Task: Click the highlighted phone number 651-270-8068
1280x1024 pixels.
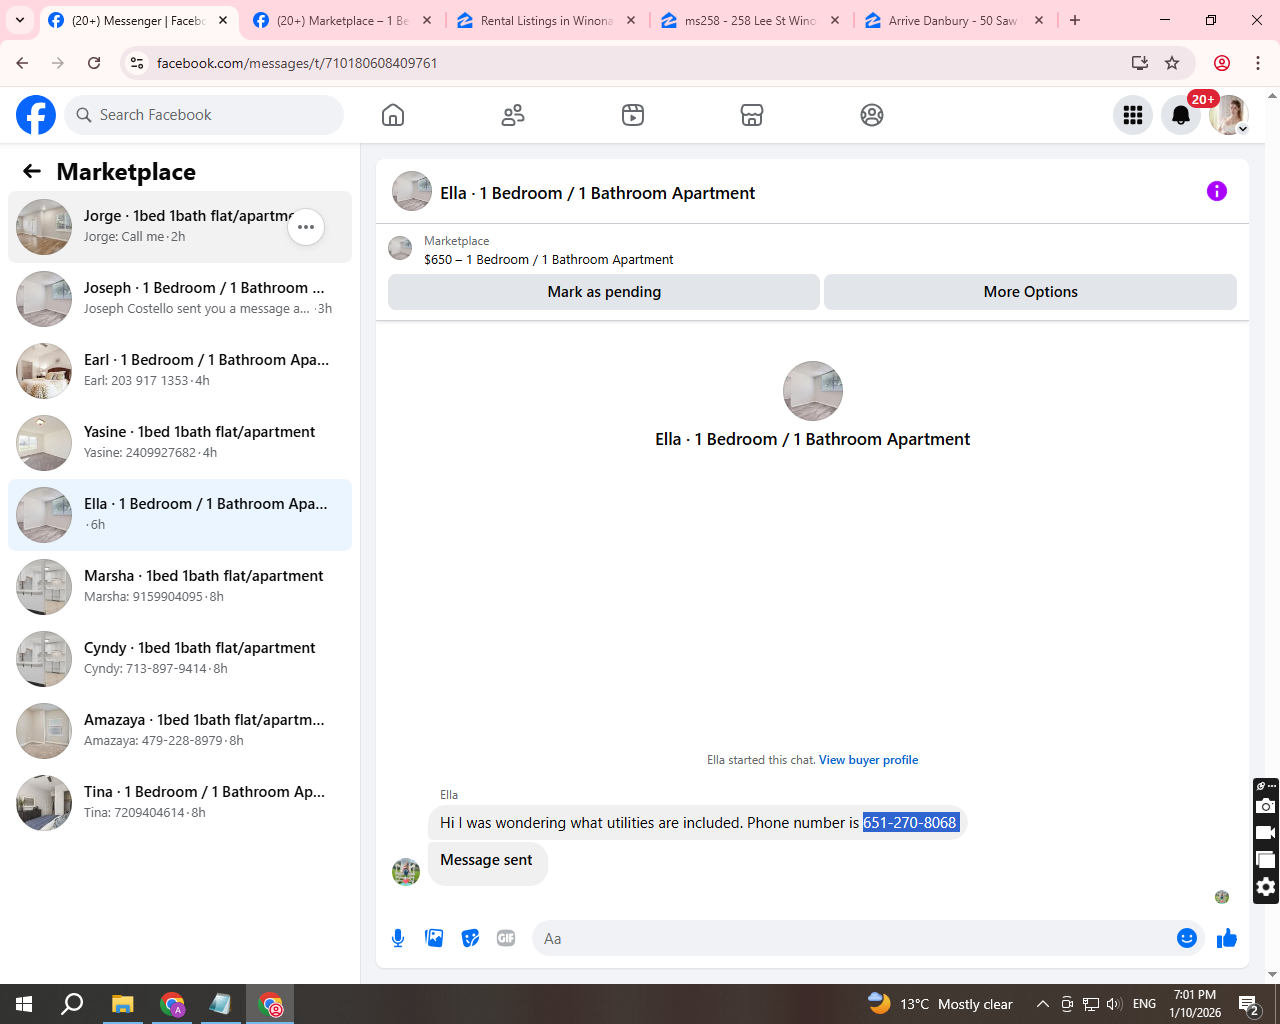Action: [911, 823]
